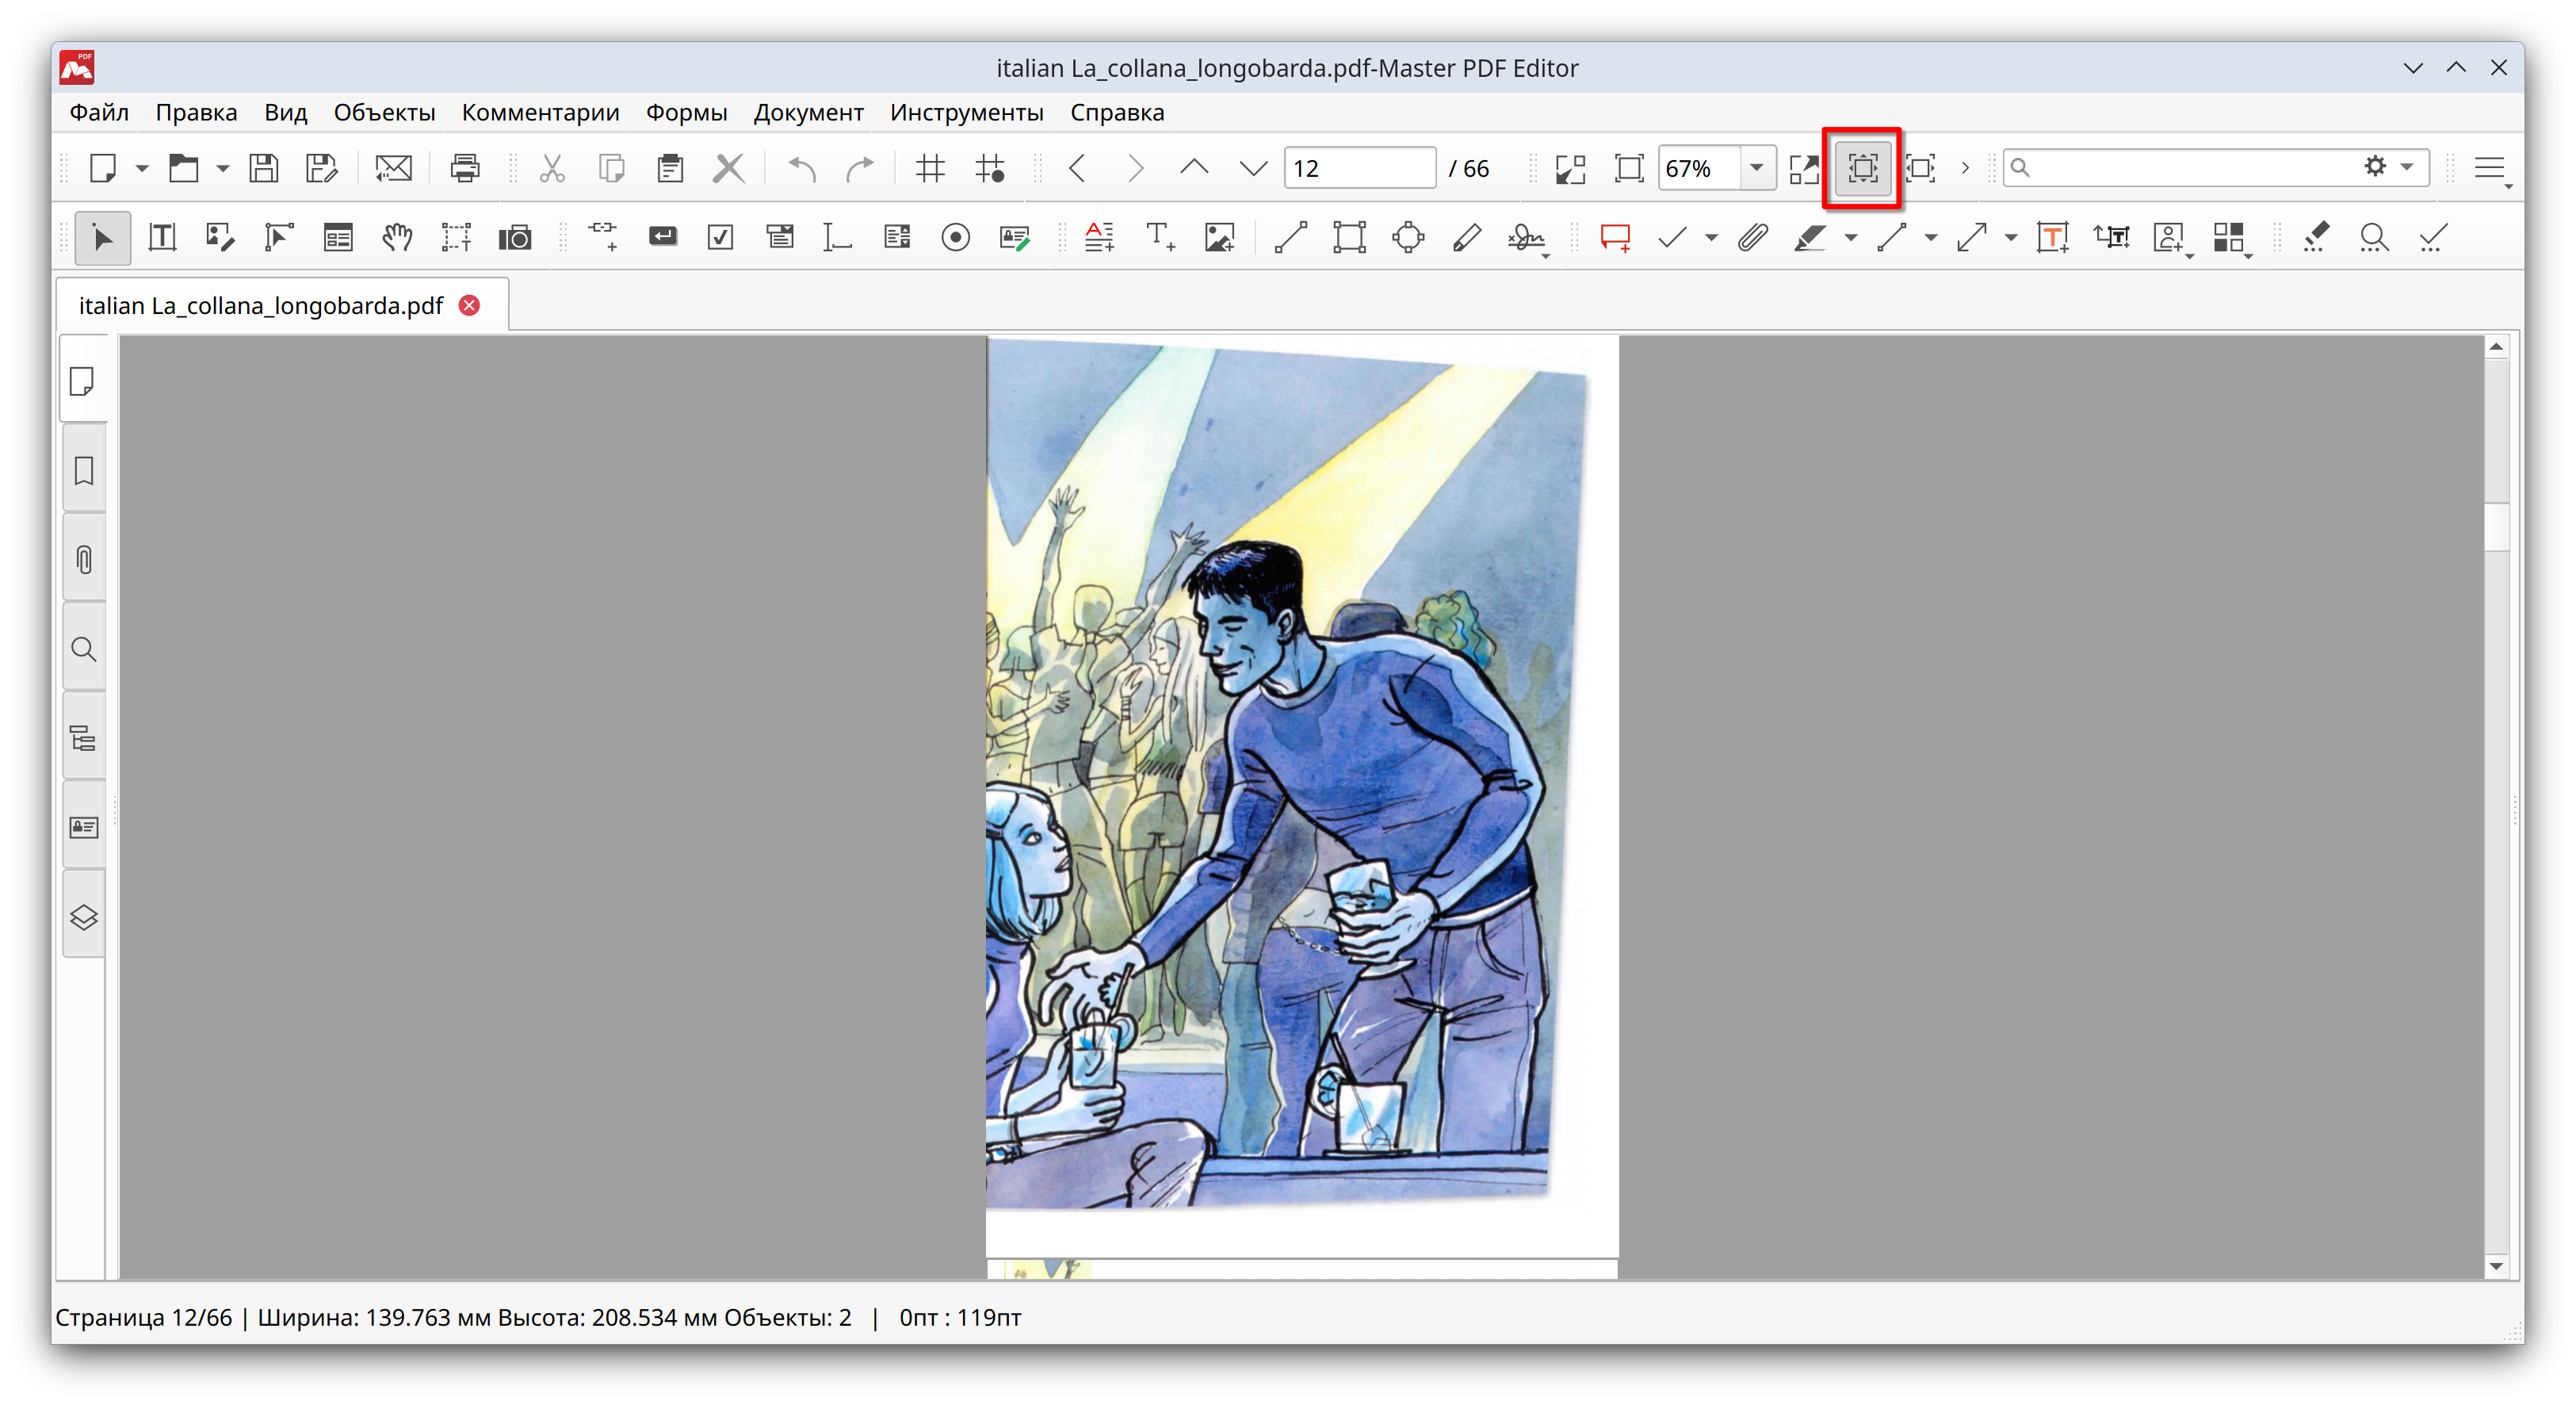2576x1405 pixels.
Task: Click the page number field showing 12
Action: [x=1360, y=168]
